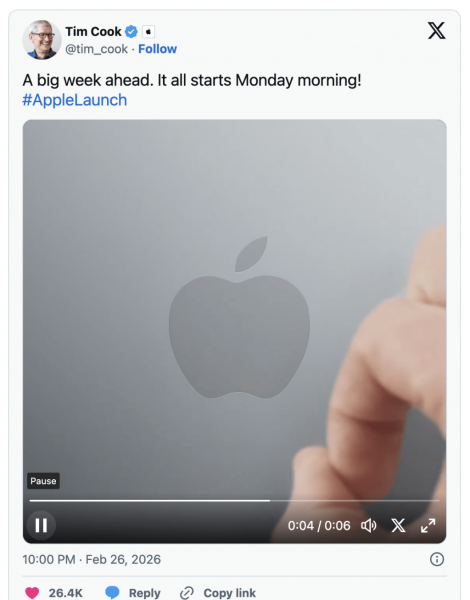The image size is (470, 600).
Task: Click the Copy link label
Action: (229, 593)
